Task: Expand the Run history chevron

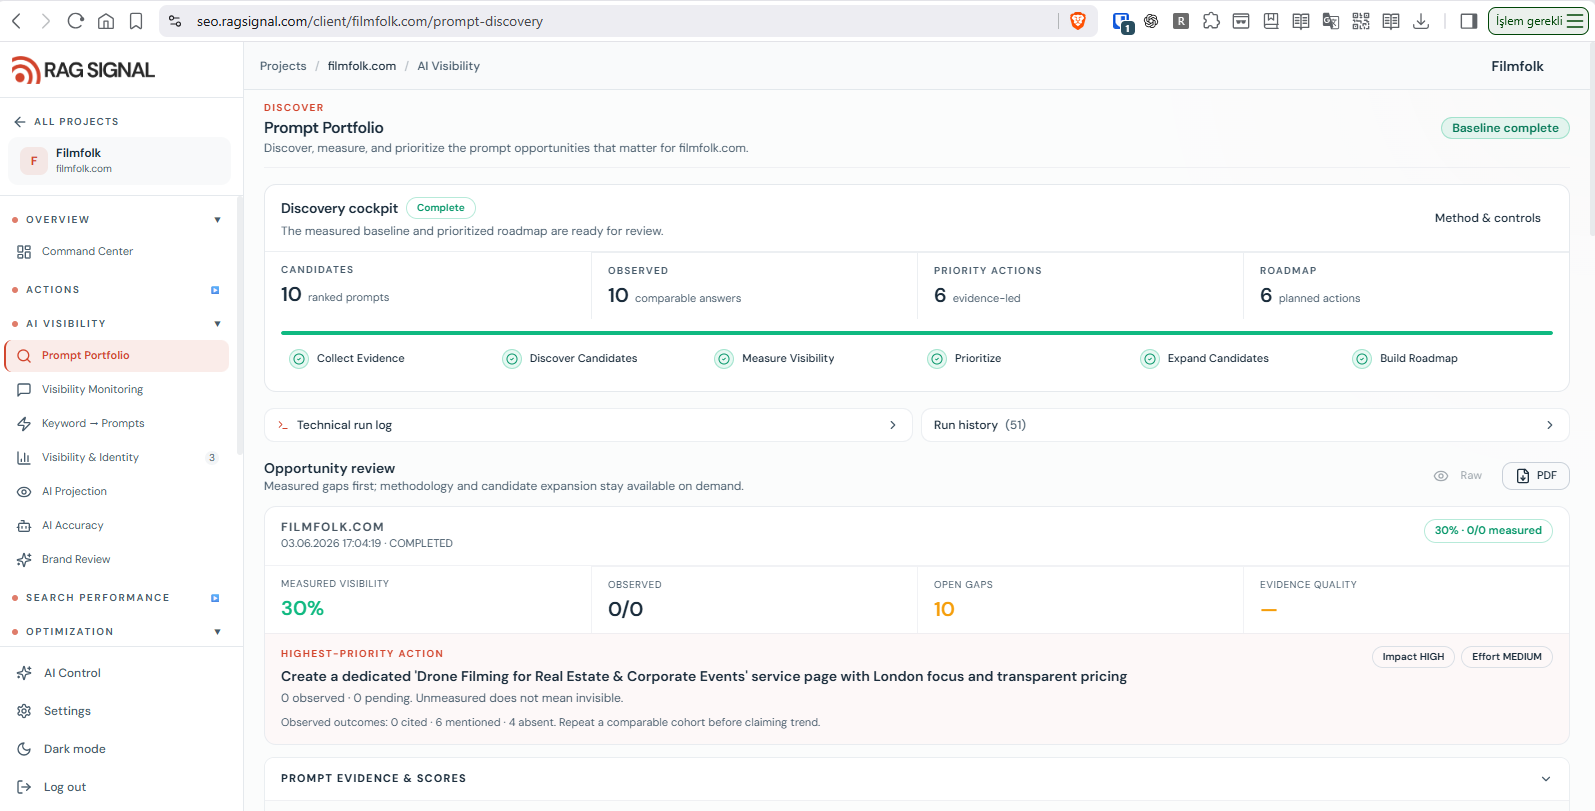Action: click(x=1550, y=425)
